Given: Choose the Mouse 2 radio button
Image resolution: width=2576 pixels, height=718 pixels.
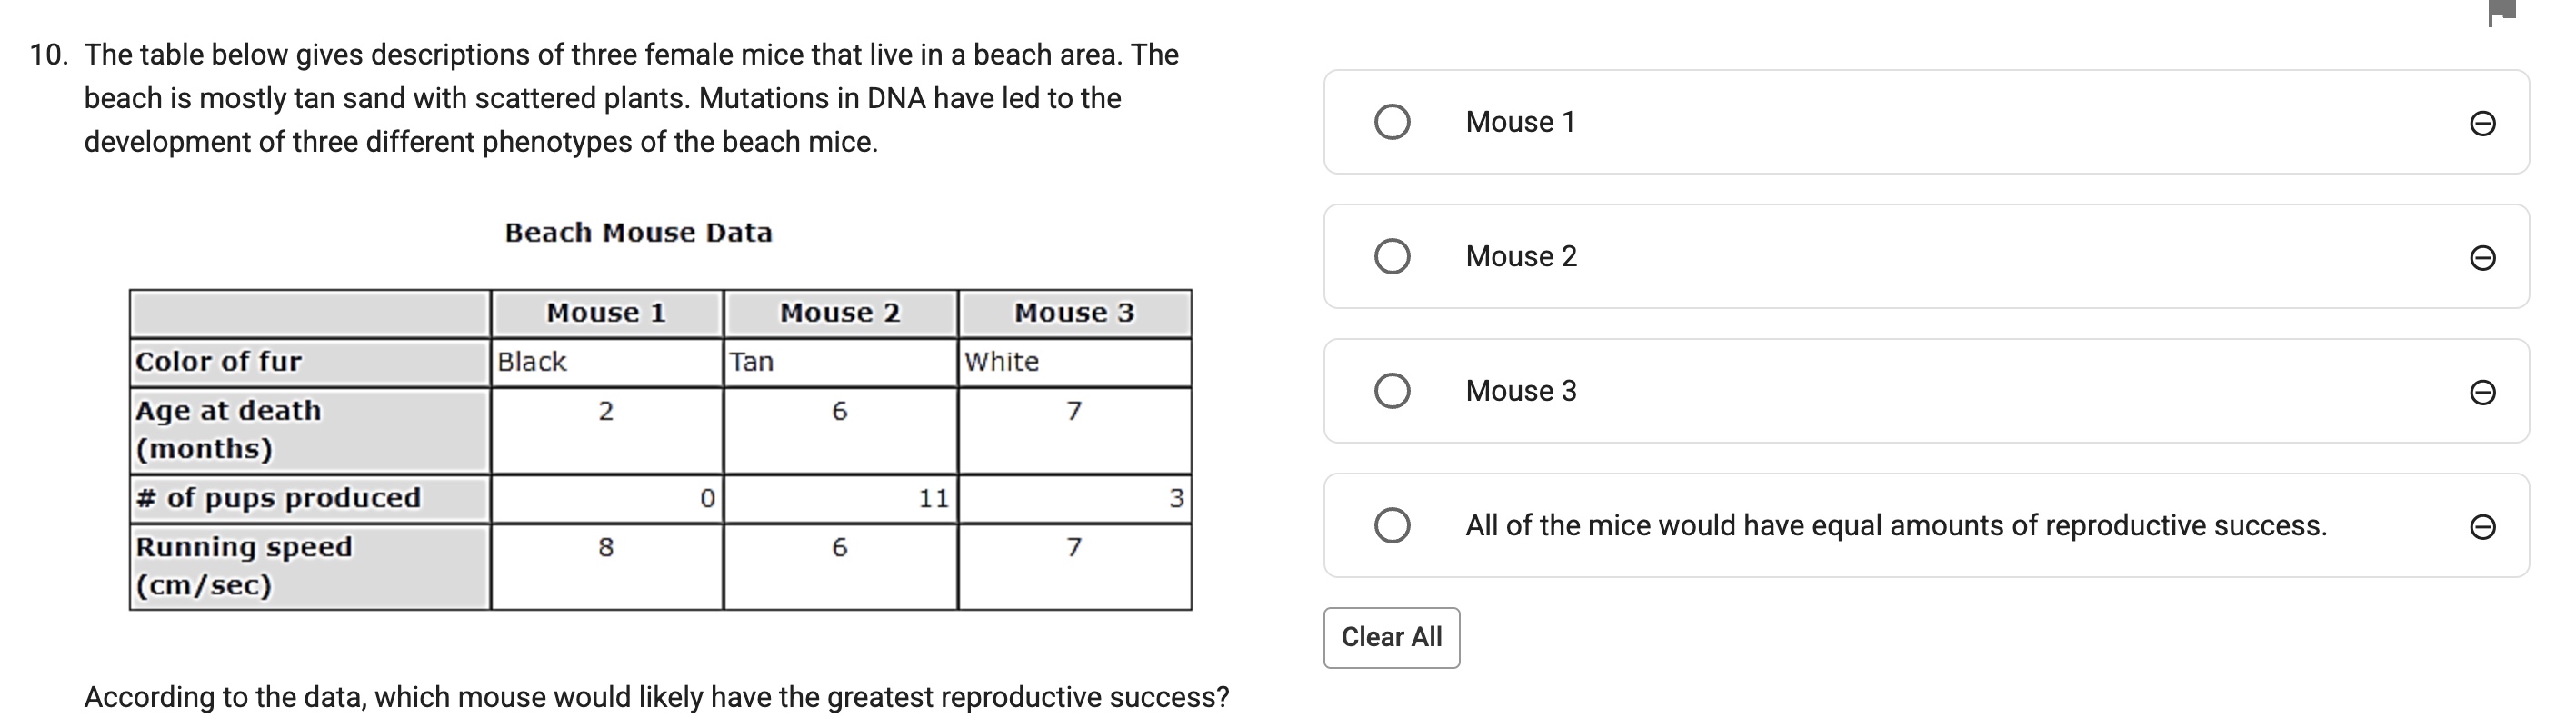Looking at the screenshot, I should tap(1392, 256).
